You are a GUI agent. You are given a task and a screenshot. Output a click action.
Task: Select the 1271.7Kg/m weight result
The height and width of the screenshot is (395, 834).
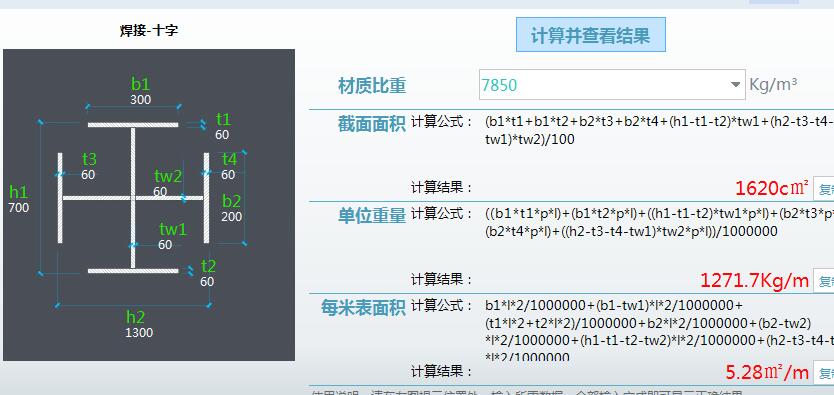click(754, 280)
